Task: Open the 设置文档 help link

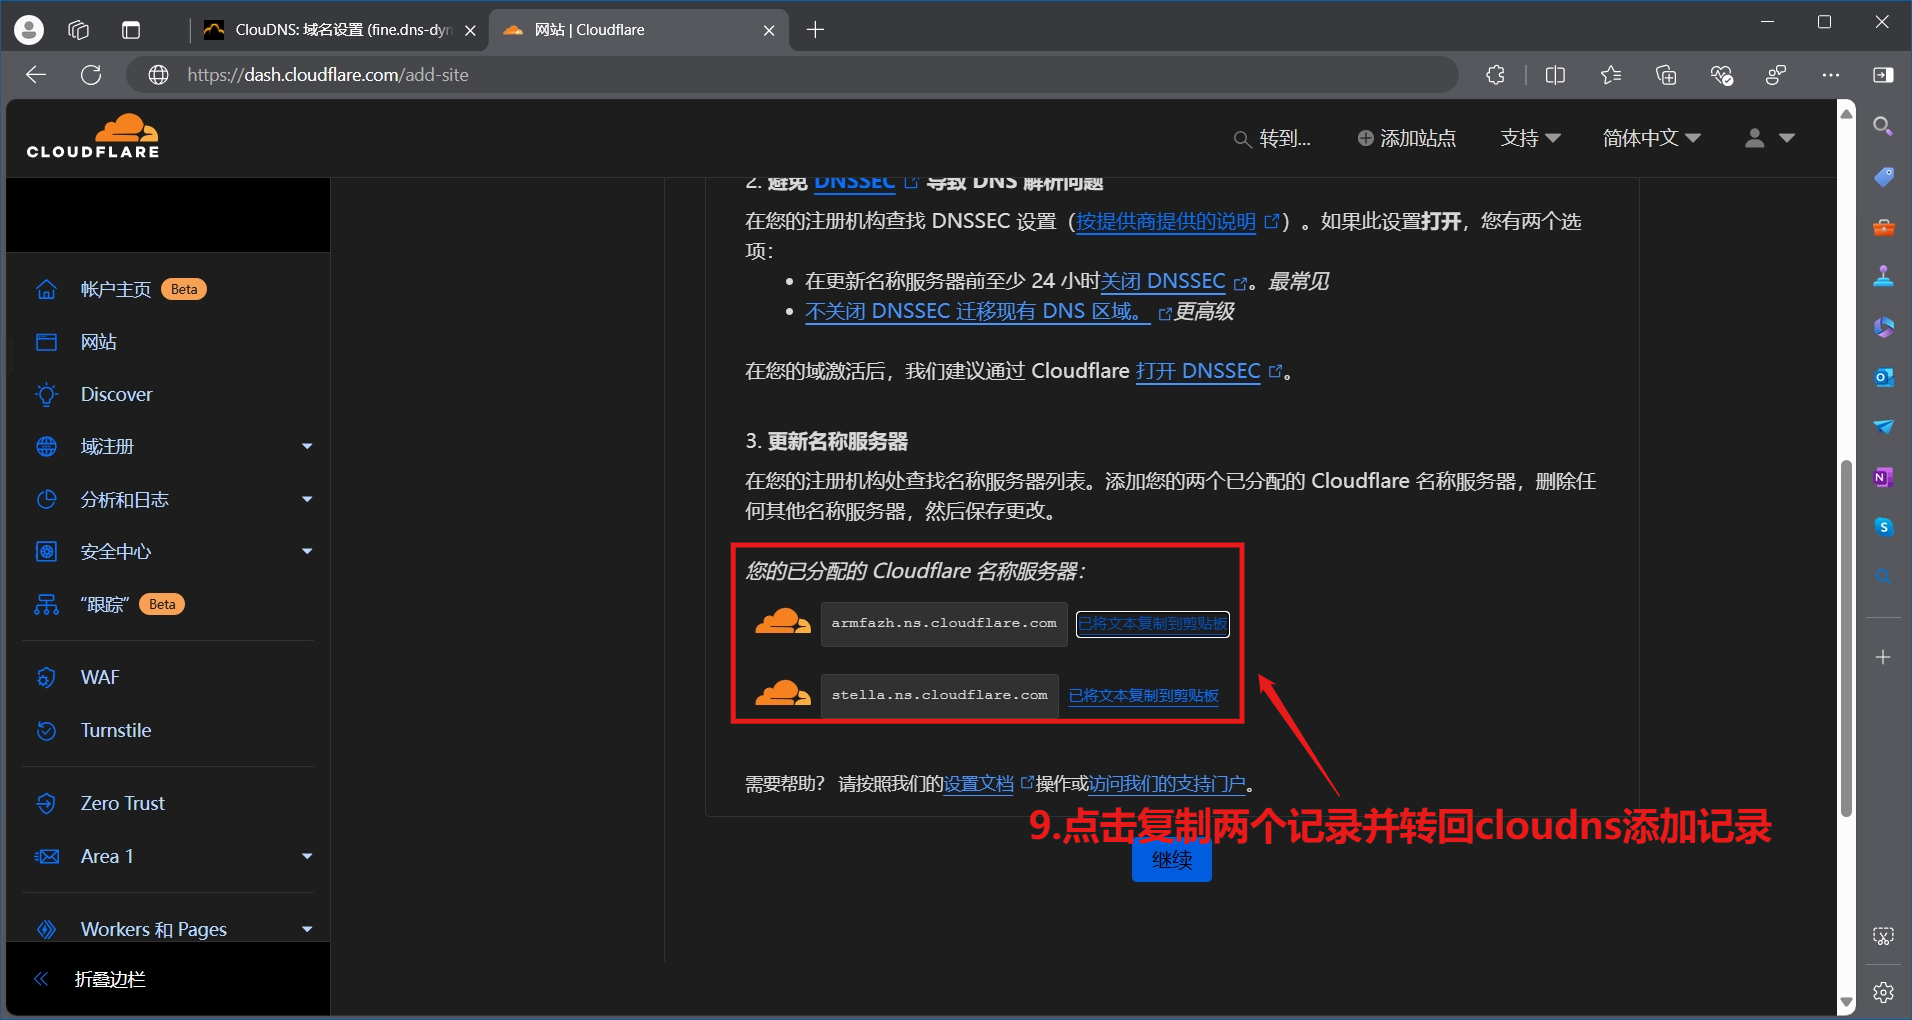Action: tap(979, 784)
